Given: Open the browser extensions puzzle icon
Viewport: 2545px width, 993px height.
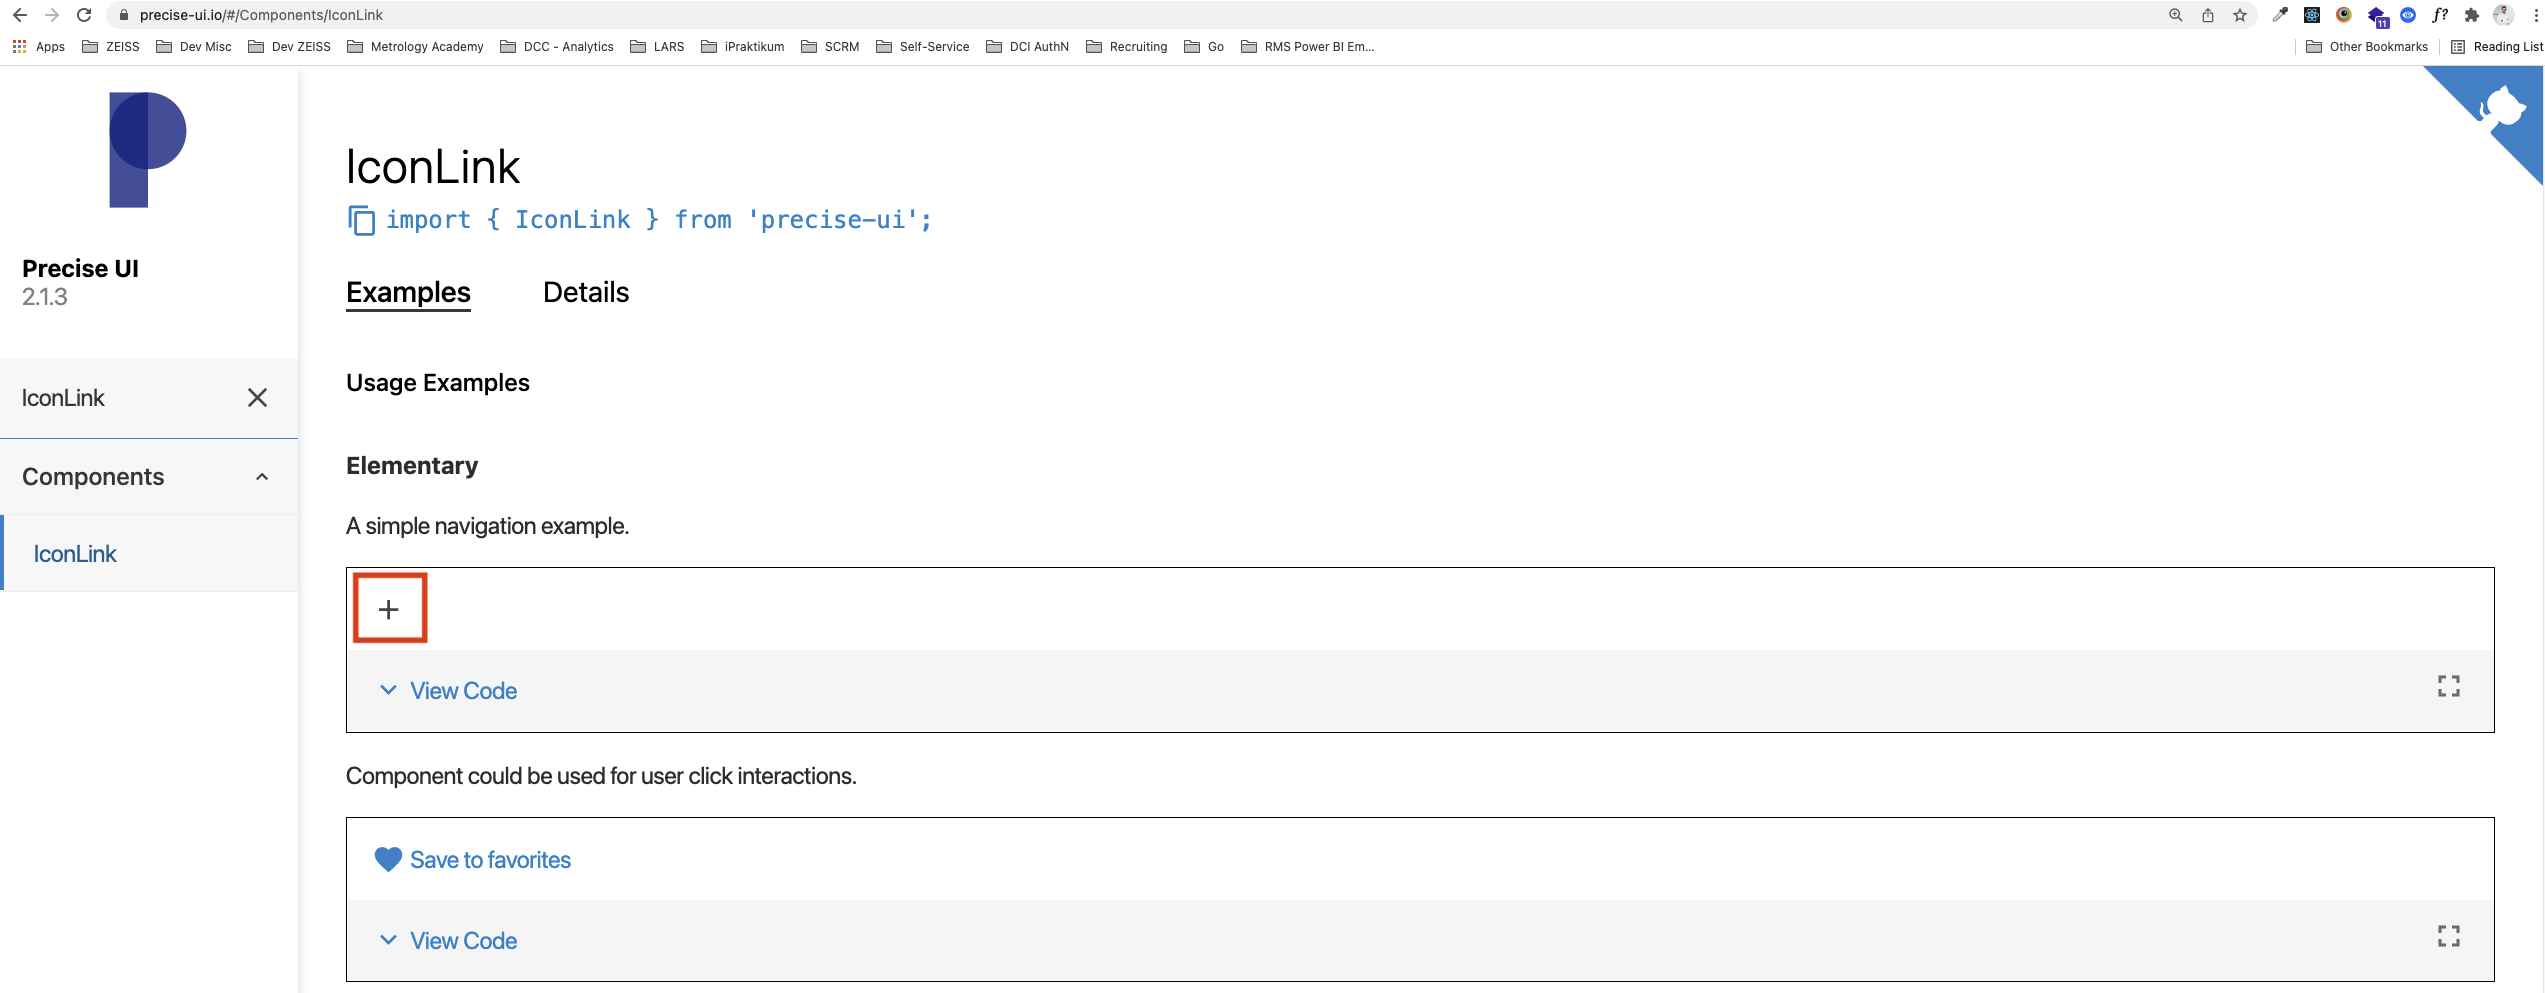Looking at the screenshot, I should pyautogui.click(x=2471, y=15).
